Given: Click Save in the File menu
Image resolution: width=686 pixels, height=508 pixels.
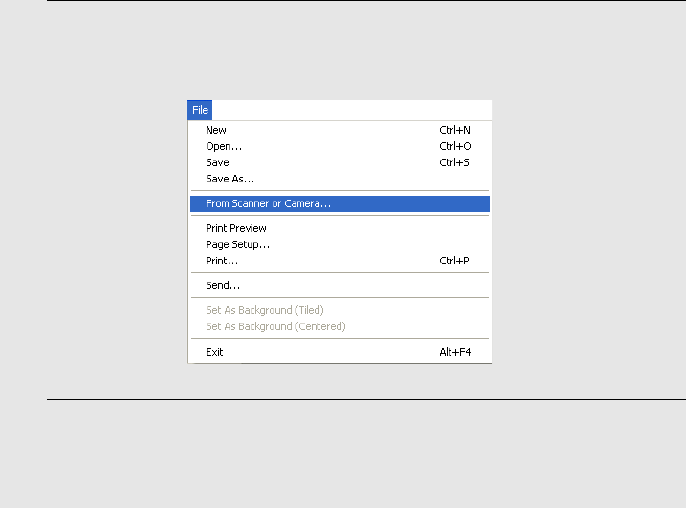Looking at the screenshot, I should [x=217, y=162].
